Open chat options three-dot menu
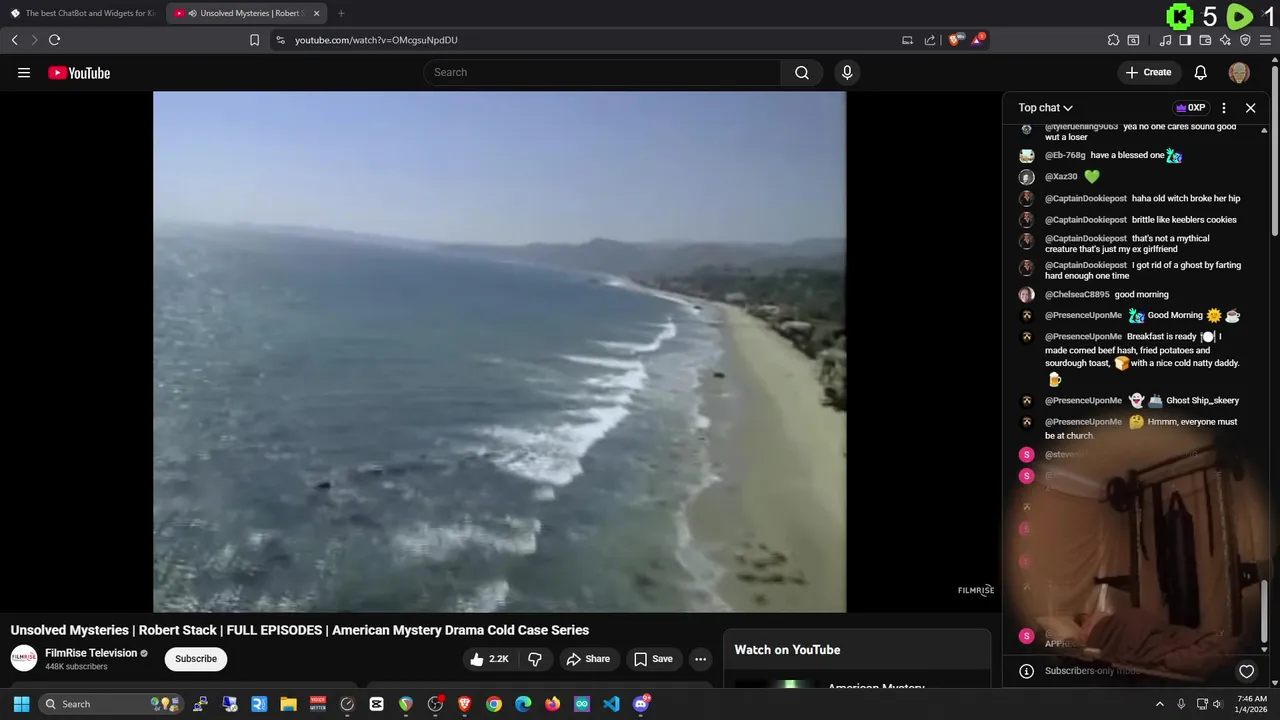The height and width of the screenshot is (720, 1280). (1224, 108)
